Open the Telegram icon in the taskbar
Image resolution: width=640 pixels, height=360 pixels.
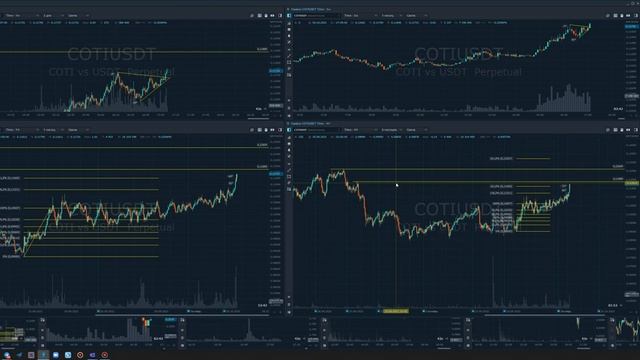tap(19, 355)
